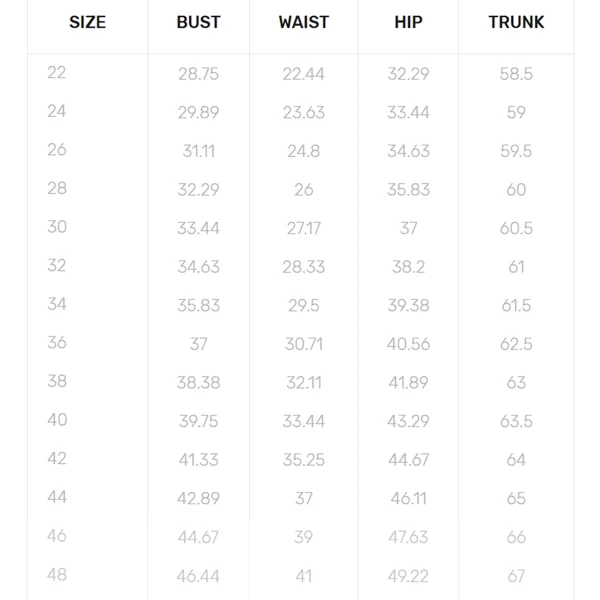Select size 22 row label
600x600 pixels.
tap(57, 73)
